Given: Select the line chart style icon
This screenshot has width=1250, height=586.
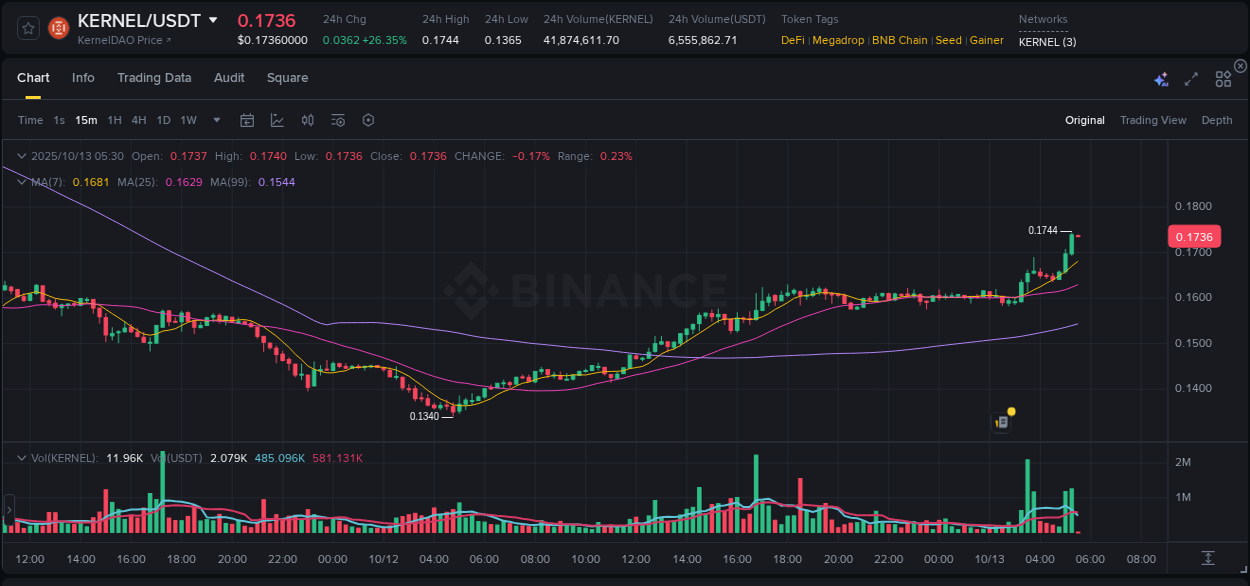Looking at the screenshot, I should [x=276, y=120].
